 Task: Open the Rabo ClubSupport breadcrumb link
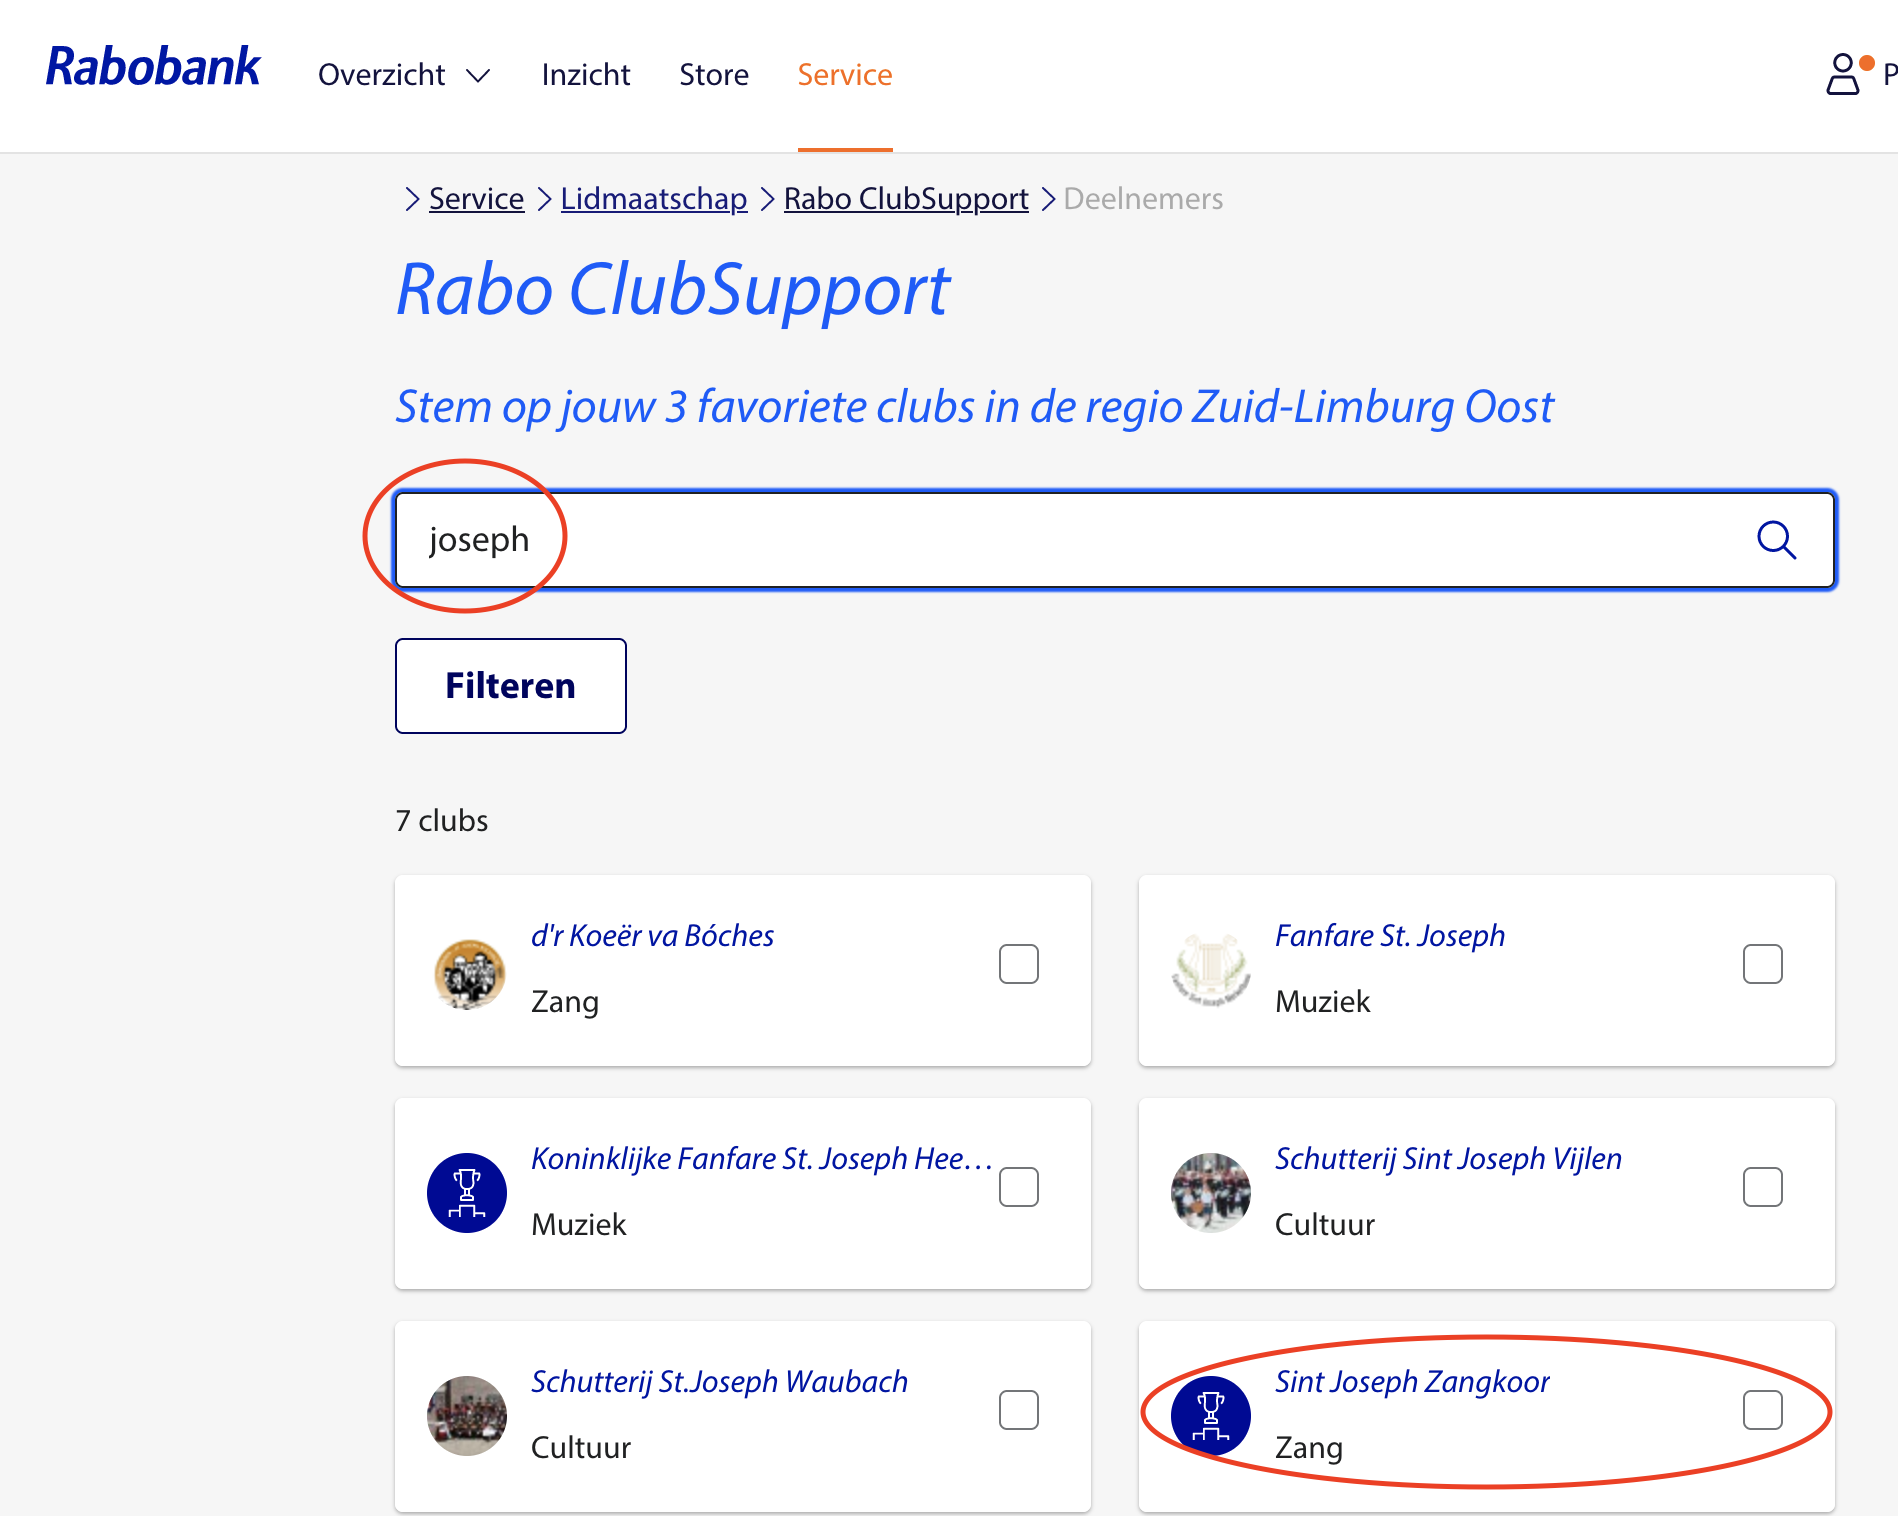click(906, 199)
